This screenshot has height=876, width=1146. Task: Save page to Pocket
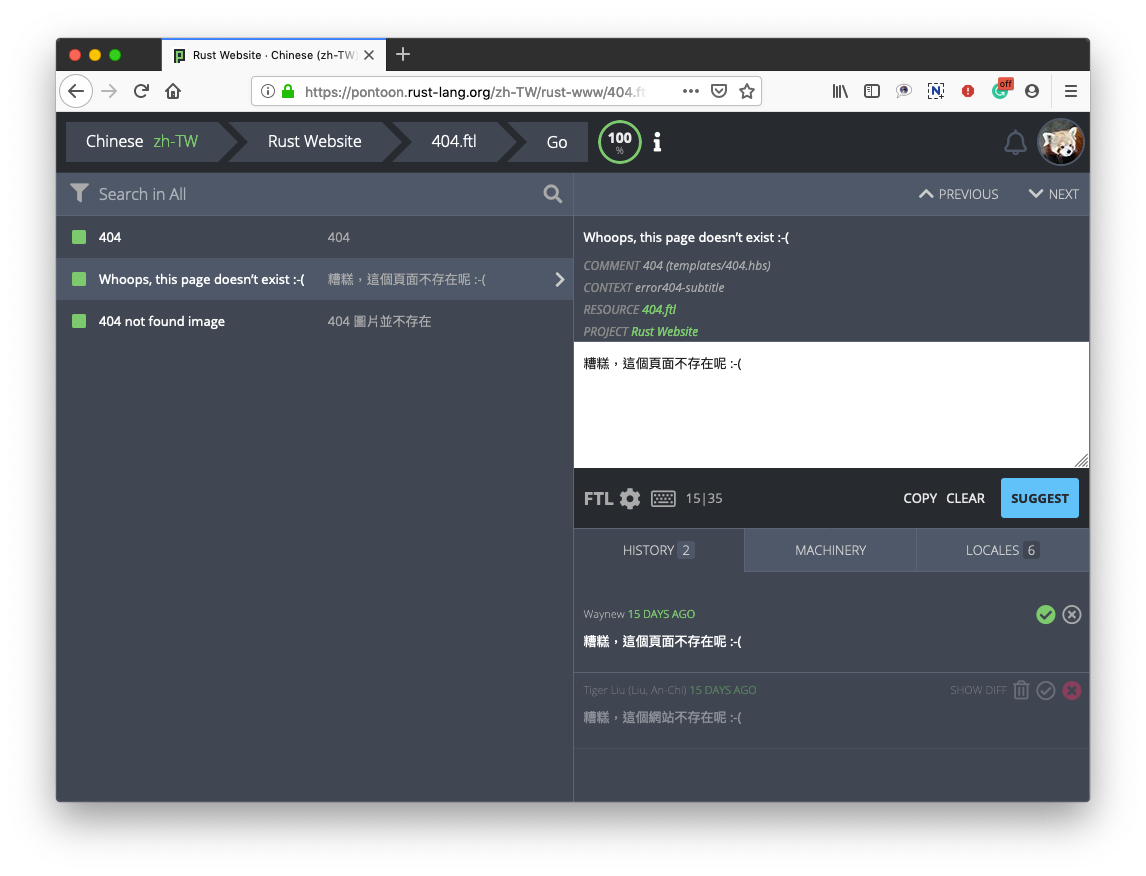click(x=719, y=91)
